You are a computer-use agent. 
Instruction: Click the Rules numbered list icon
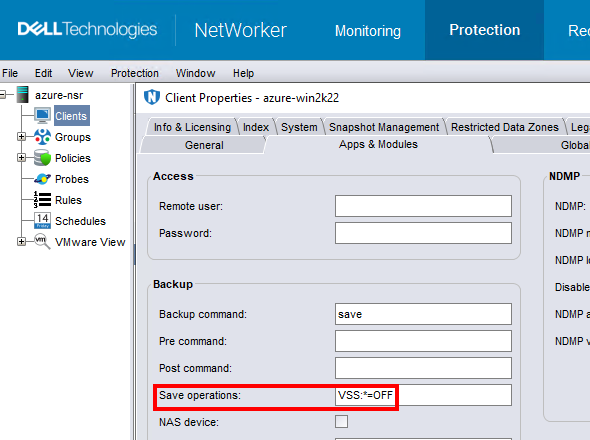coord(42,200)
